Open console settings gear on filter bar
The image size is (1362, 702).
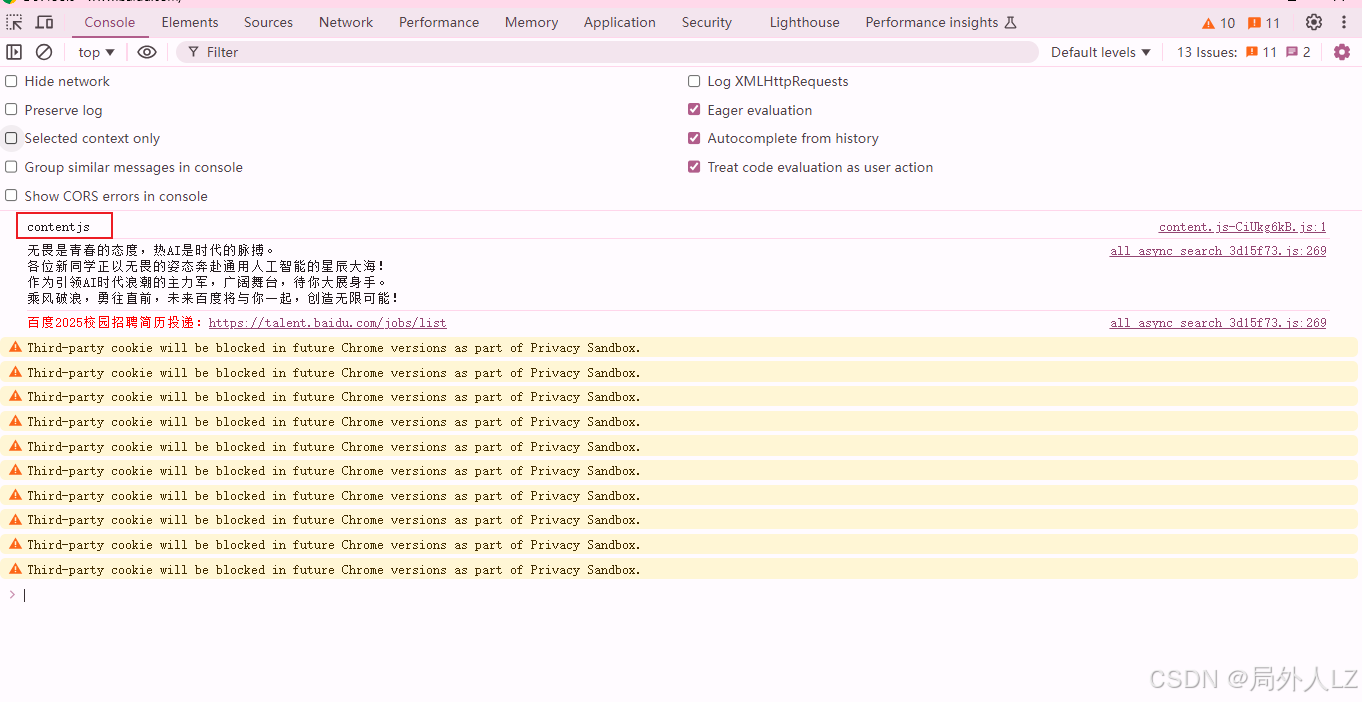tap(1341, 51)
